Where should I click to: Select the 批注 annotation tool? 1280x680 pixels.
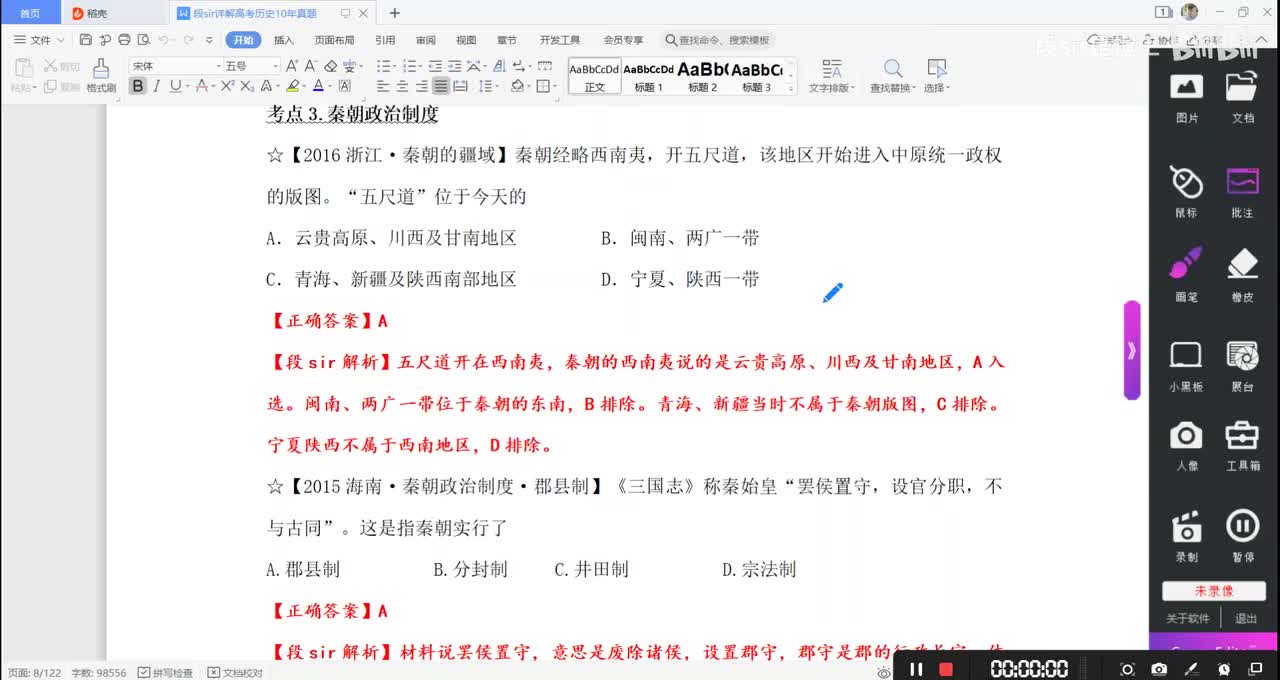click(1242, 192)
